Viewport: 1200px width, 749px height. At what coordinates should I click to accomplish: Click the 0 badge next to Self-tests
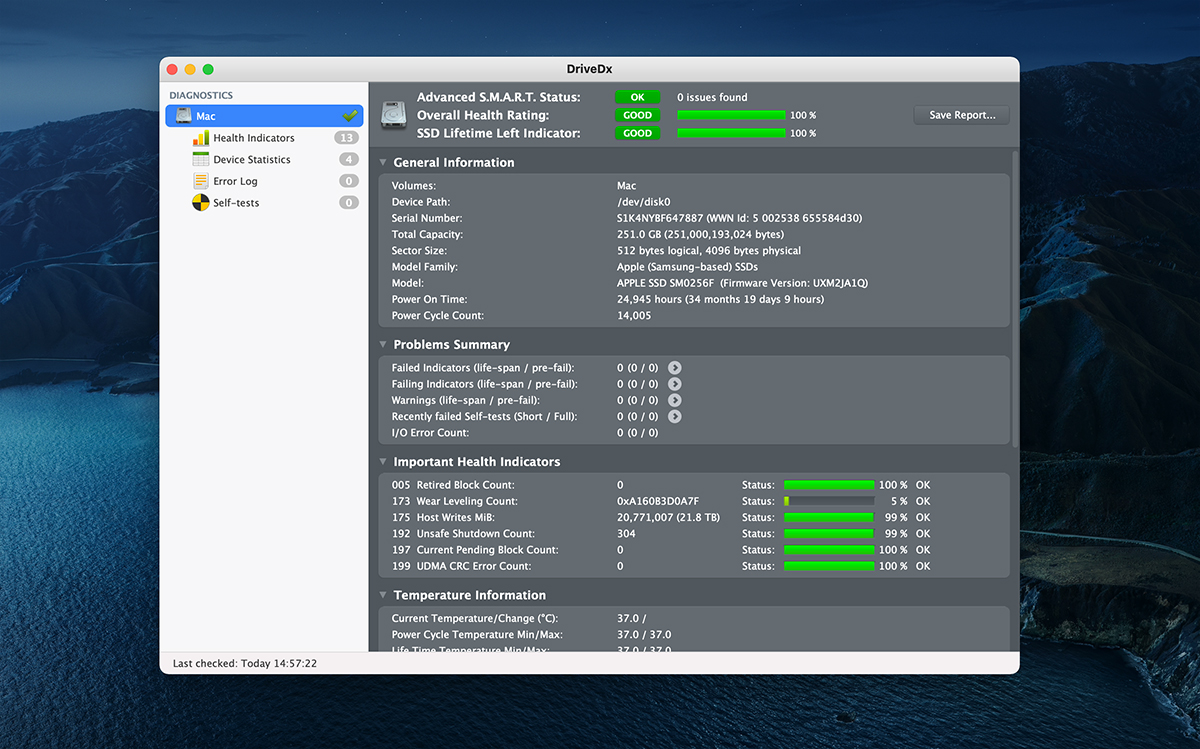pos(348,203)
